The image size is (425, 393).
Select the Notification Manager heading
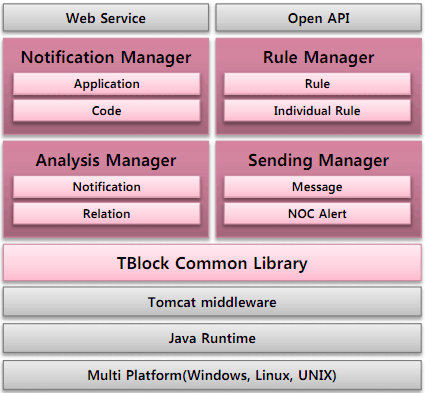[x=106, y=57]
